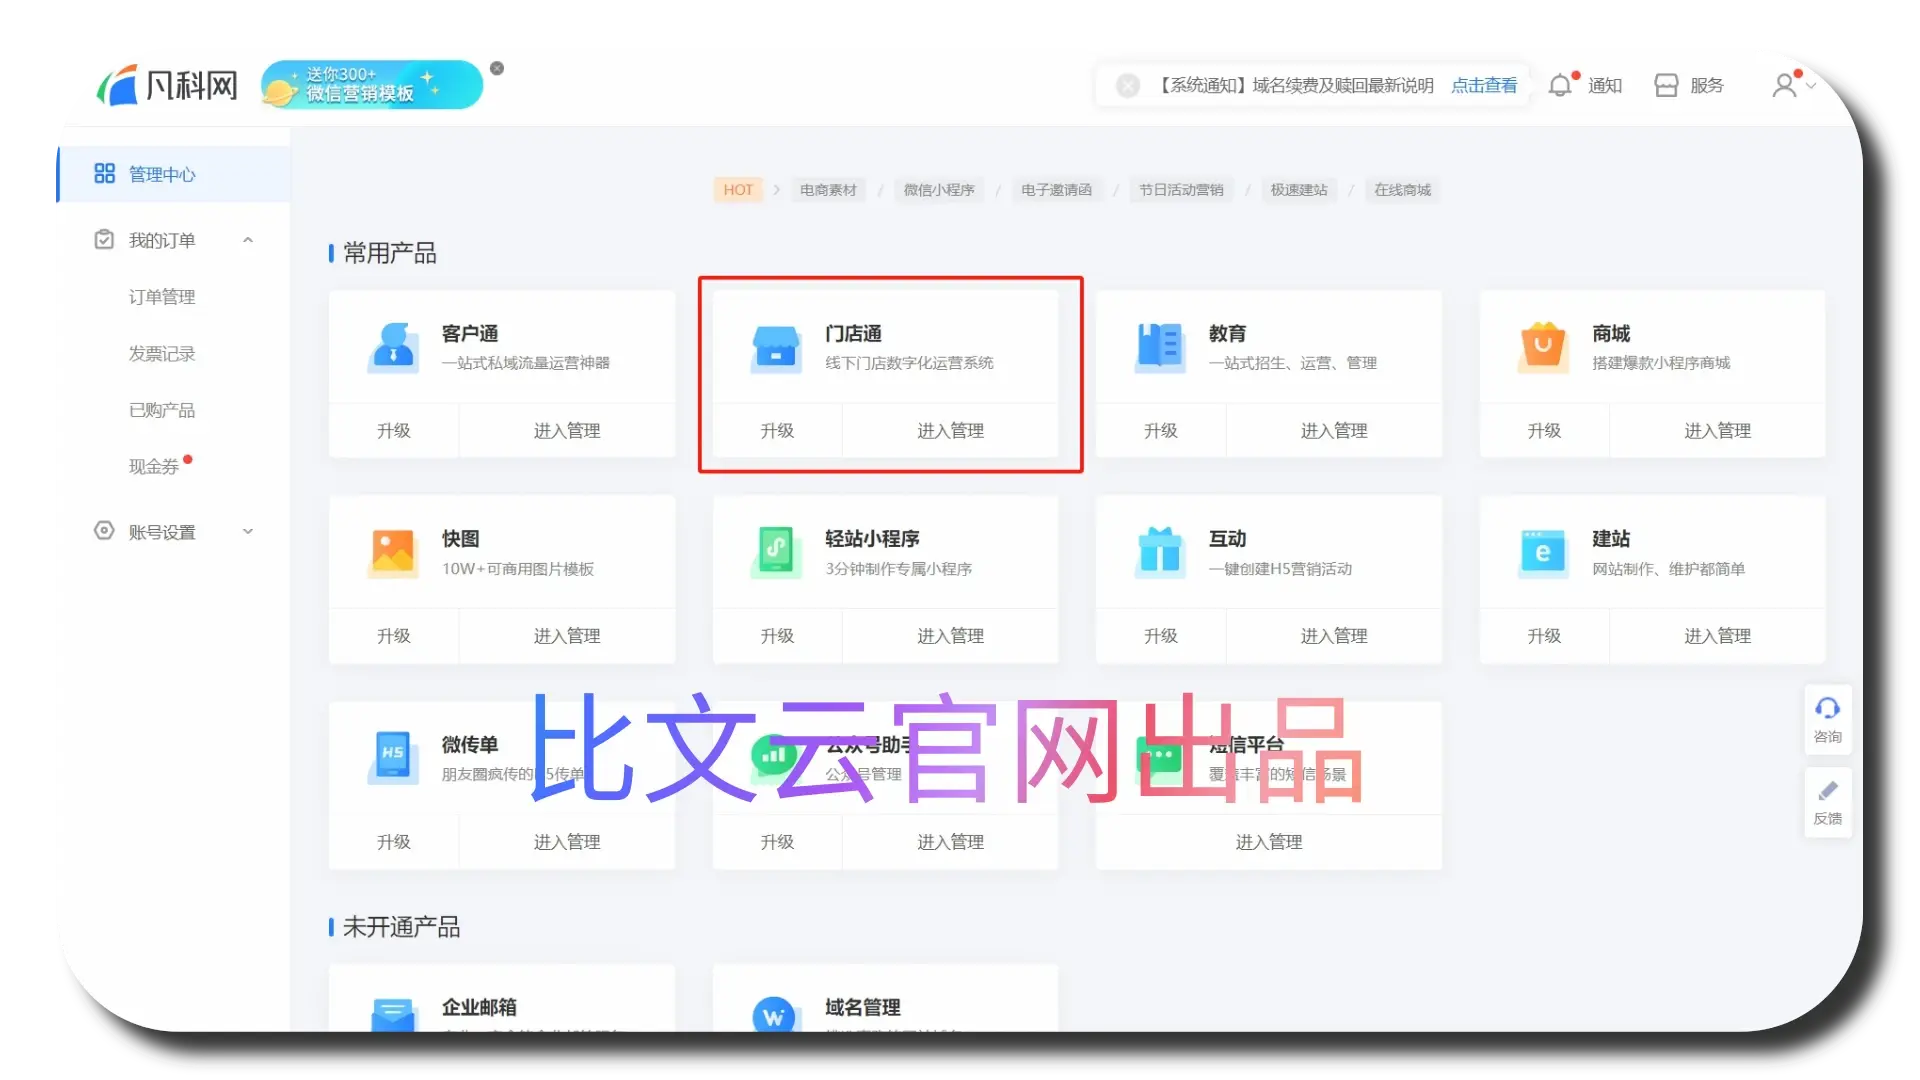The image size is (1920, 1080).
Task: Select the 极速建站 tag
Action: coord(1299,190)
